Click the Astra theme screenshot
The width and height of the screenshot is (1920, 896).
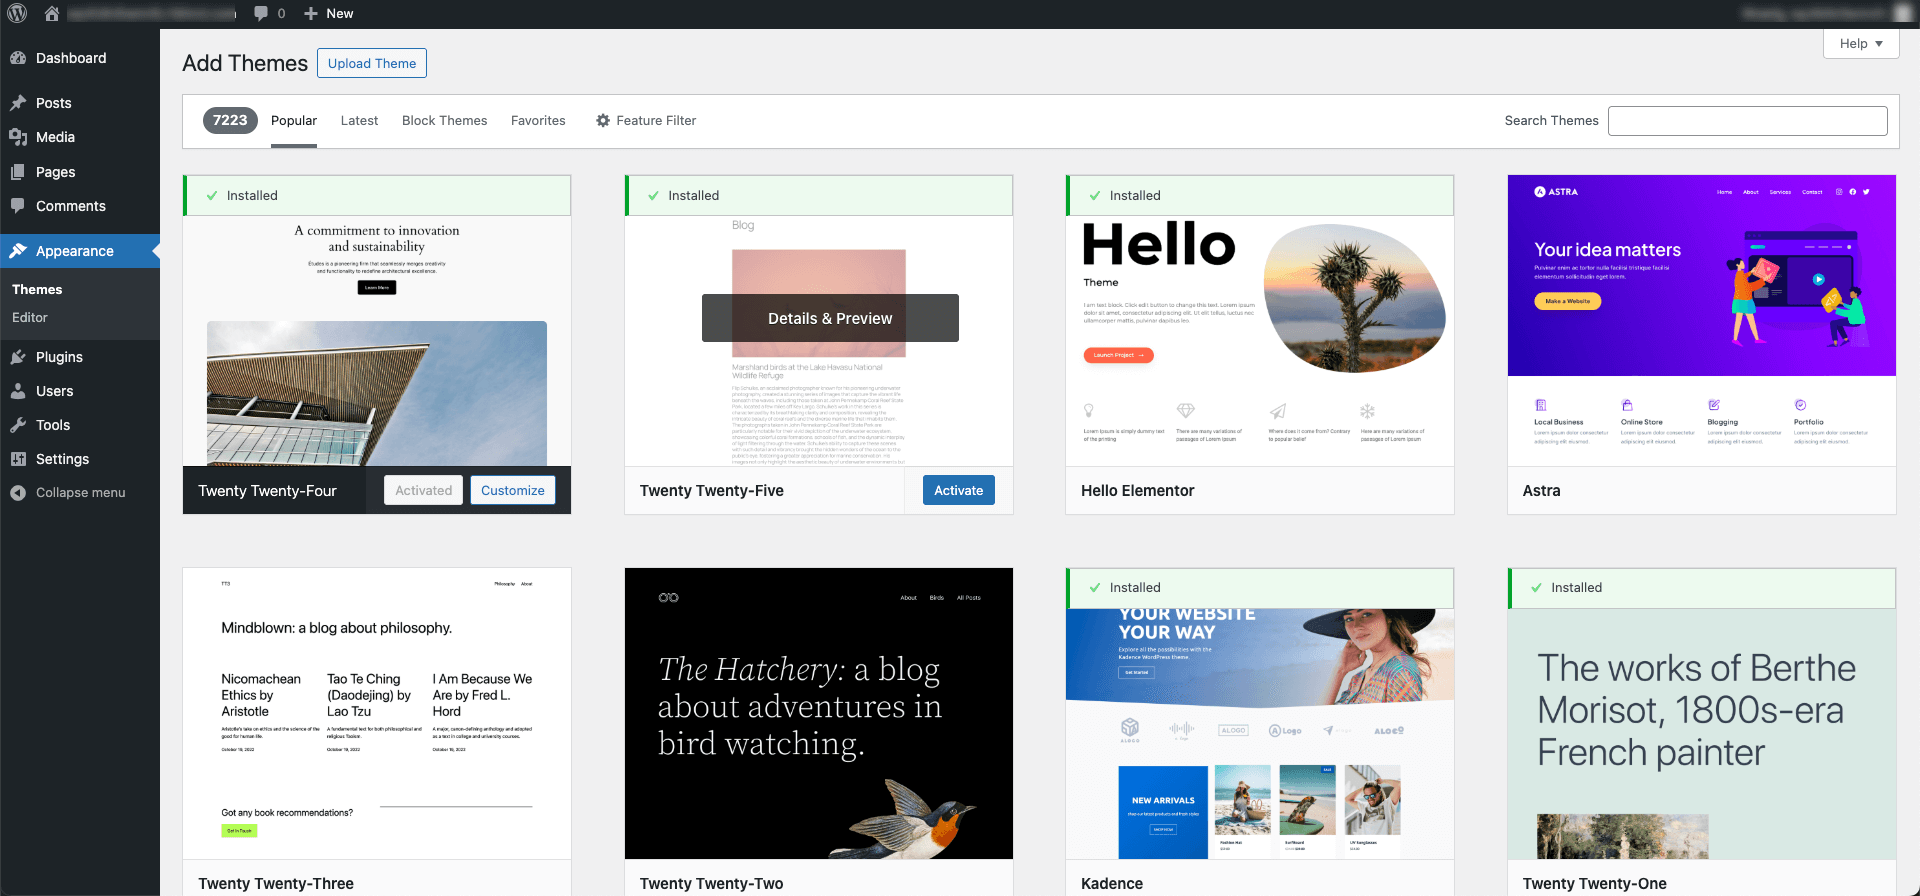click(x=1702, y=321)
